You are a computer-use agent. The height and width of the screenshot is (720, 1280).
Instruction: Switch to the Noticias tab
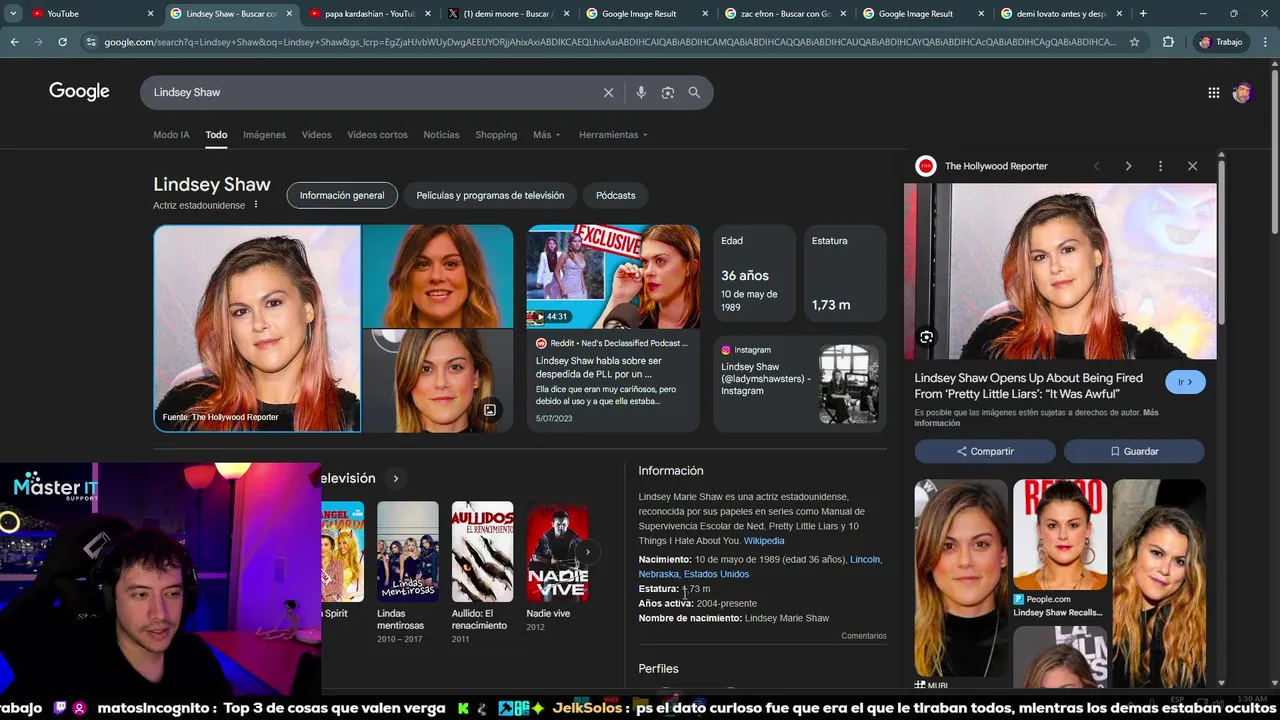[441, 135]
